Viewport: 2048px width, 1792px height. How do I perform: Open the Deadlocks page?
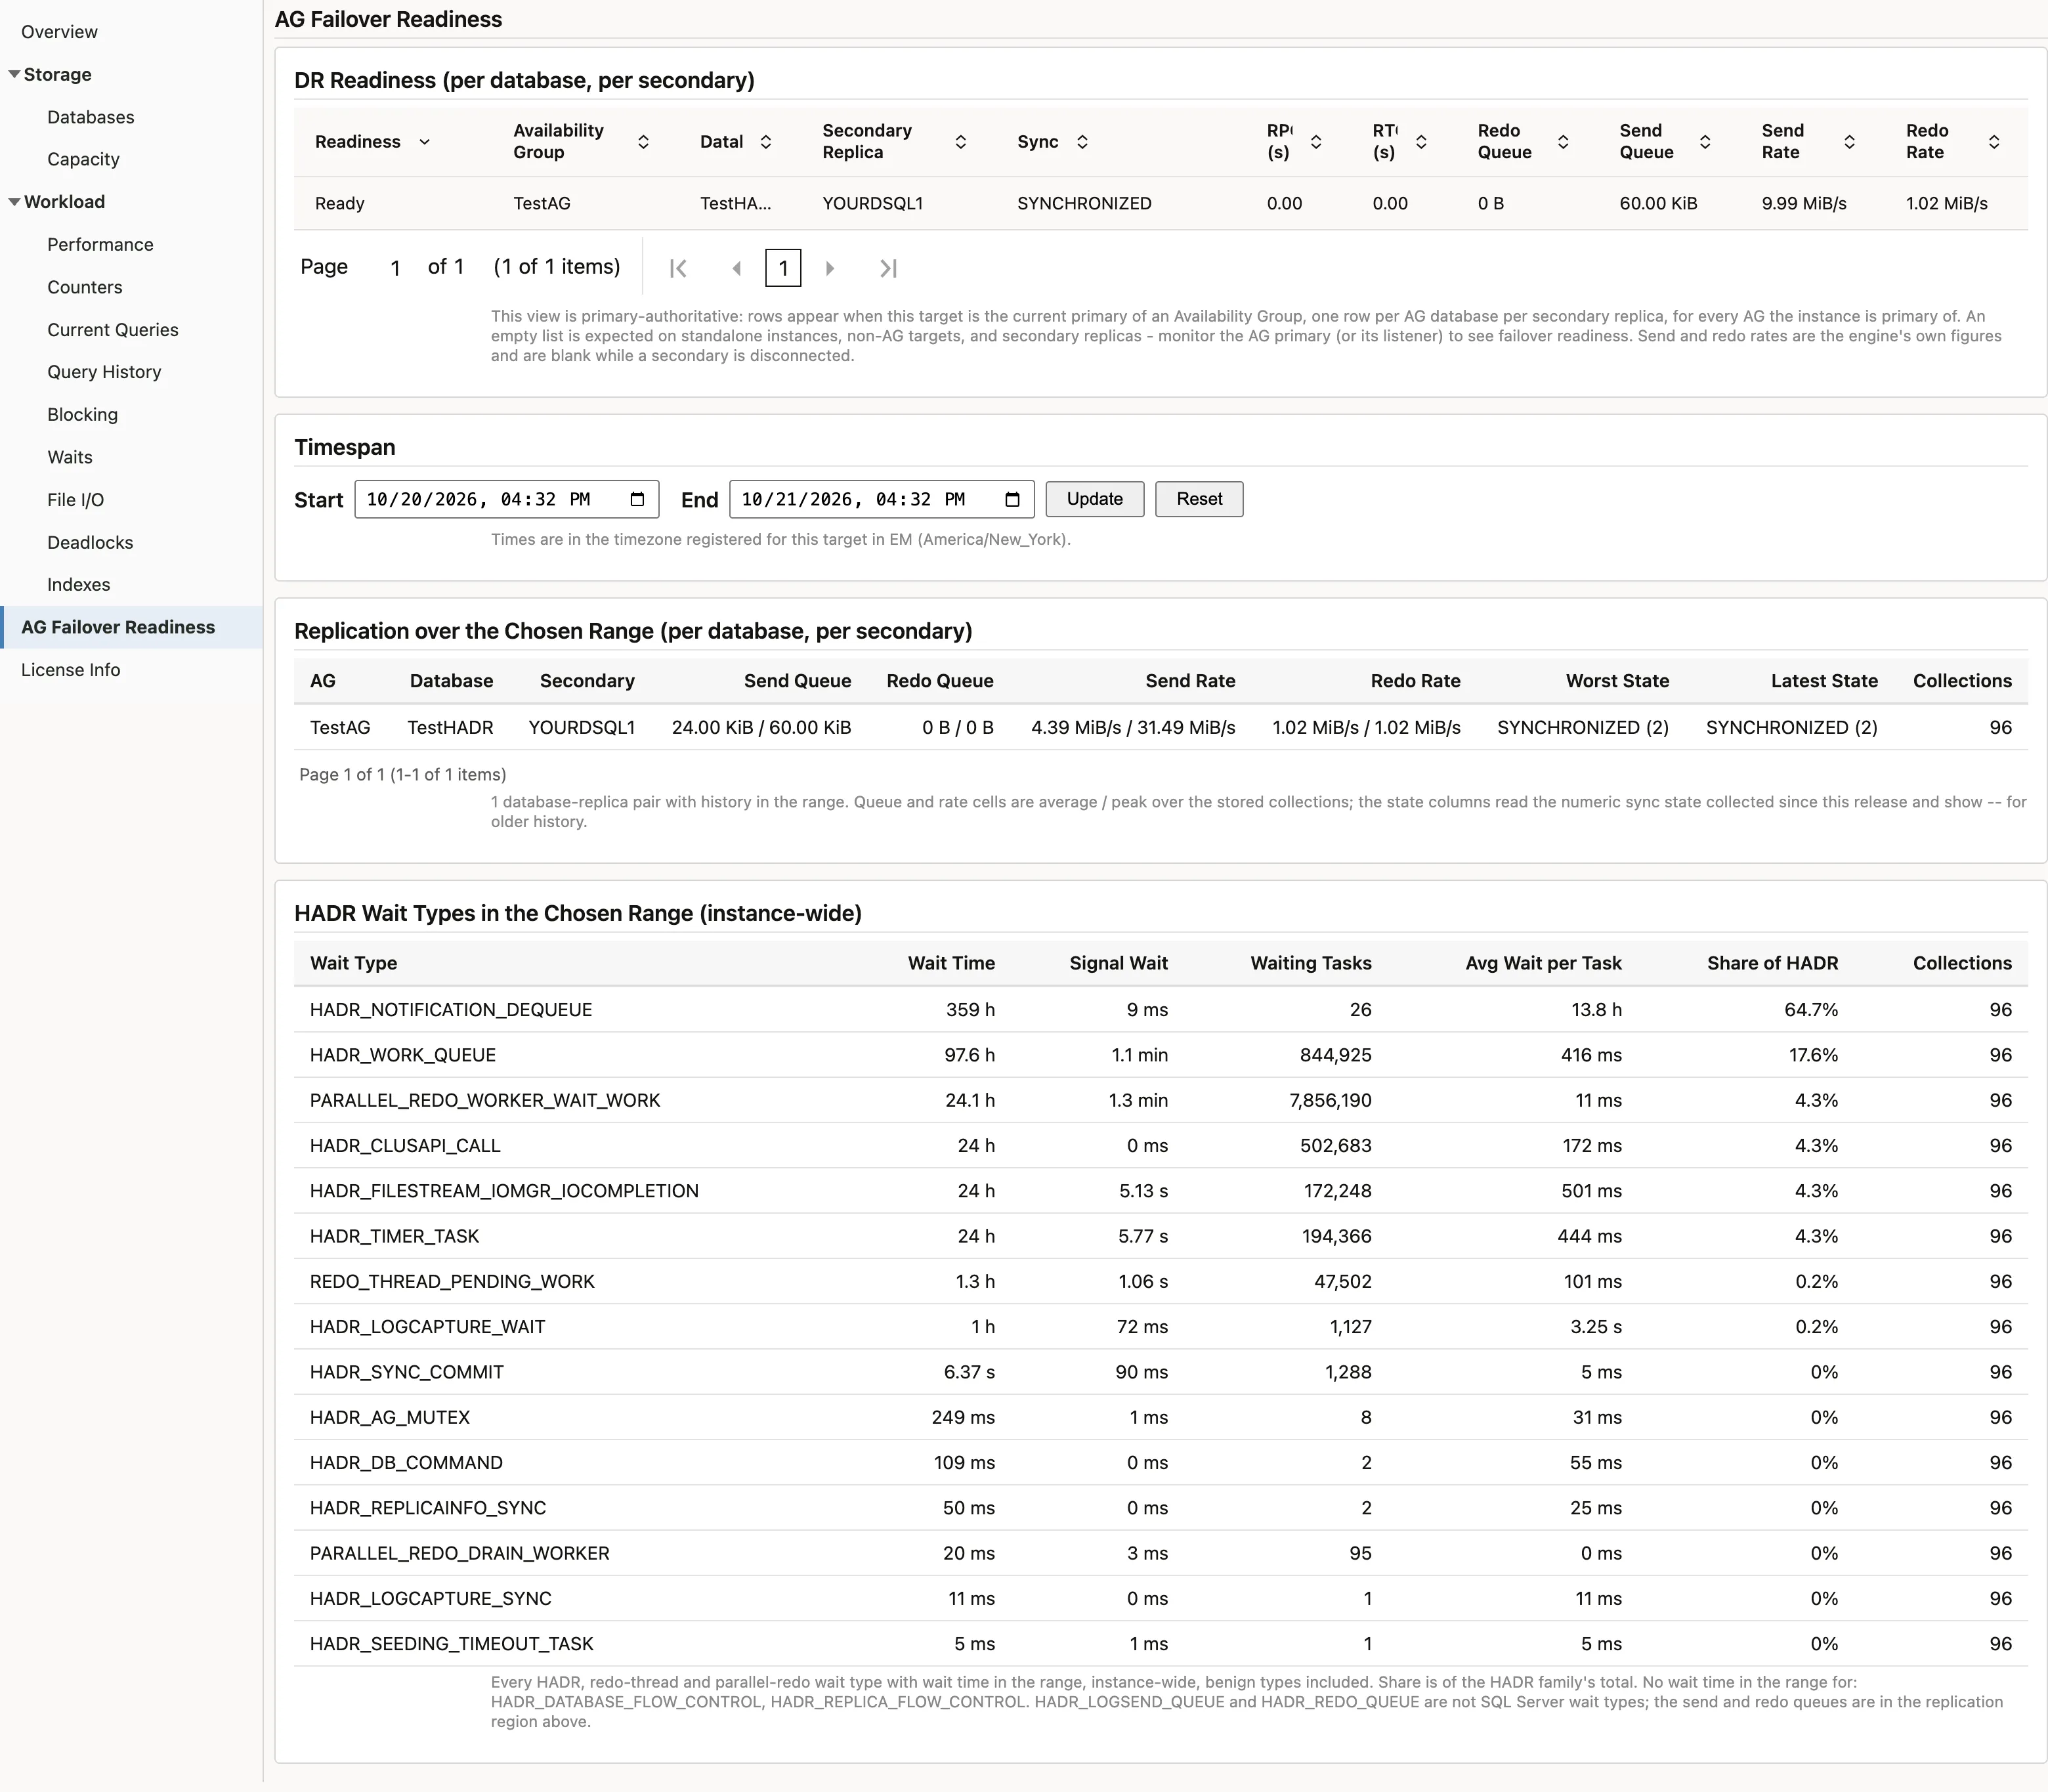[90, 542]
